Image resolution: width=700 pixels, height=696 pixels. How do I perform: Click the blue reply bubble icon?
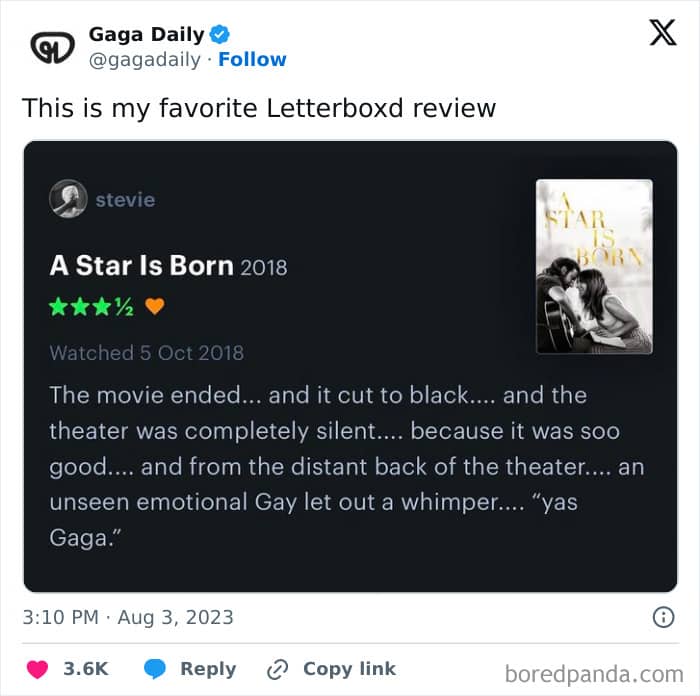click(155, 669)
